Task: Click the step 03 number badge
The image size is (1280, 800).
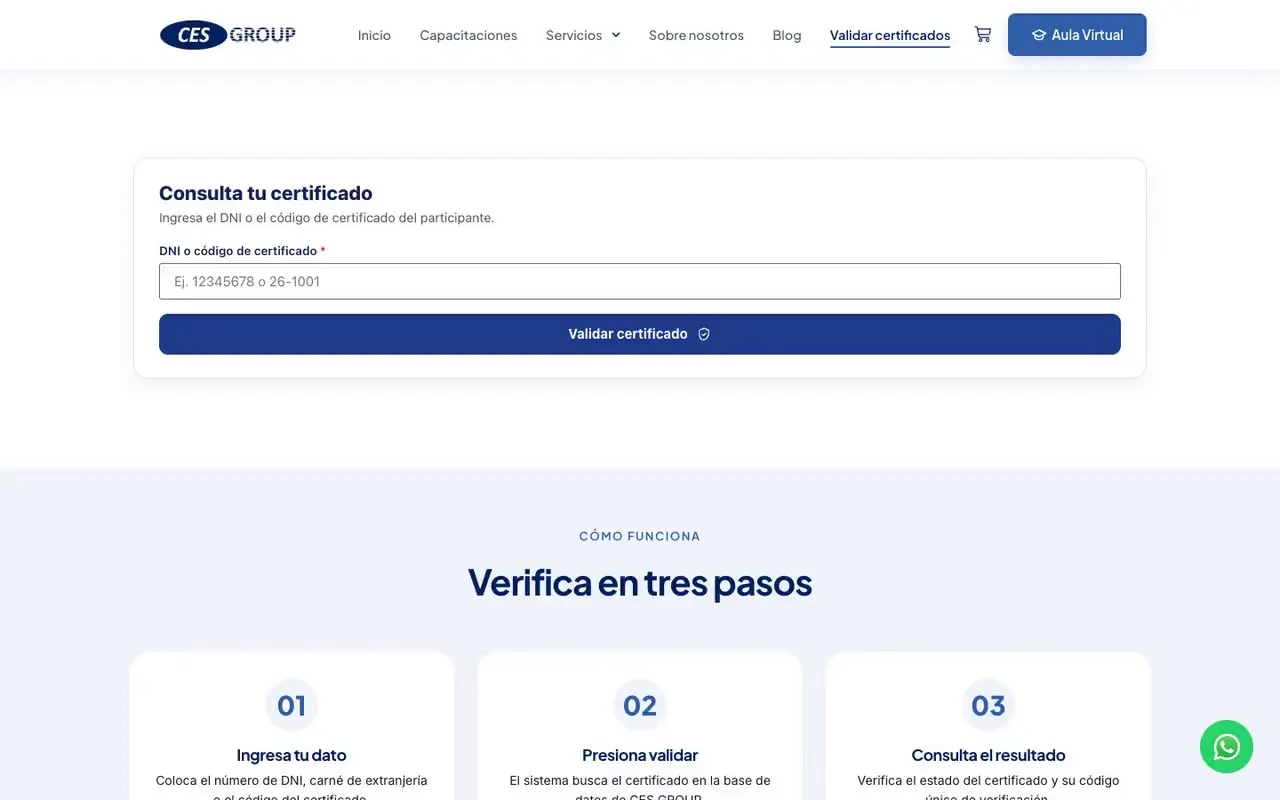Action: coord(988,706)
